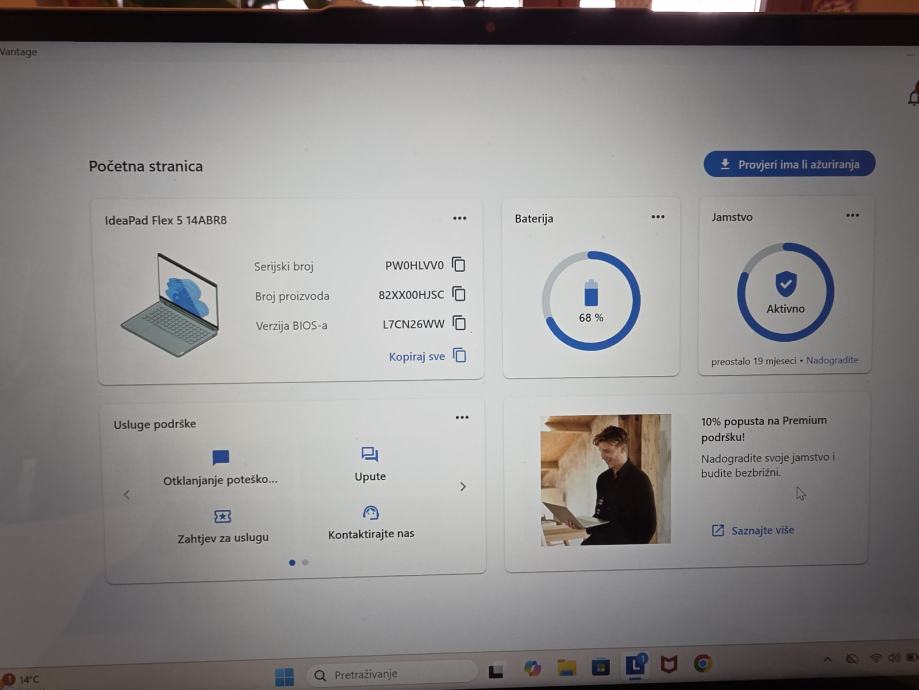Click the battery tray icon
The width and height of the screenshot is (919, 690).
911,657
